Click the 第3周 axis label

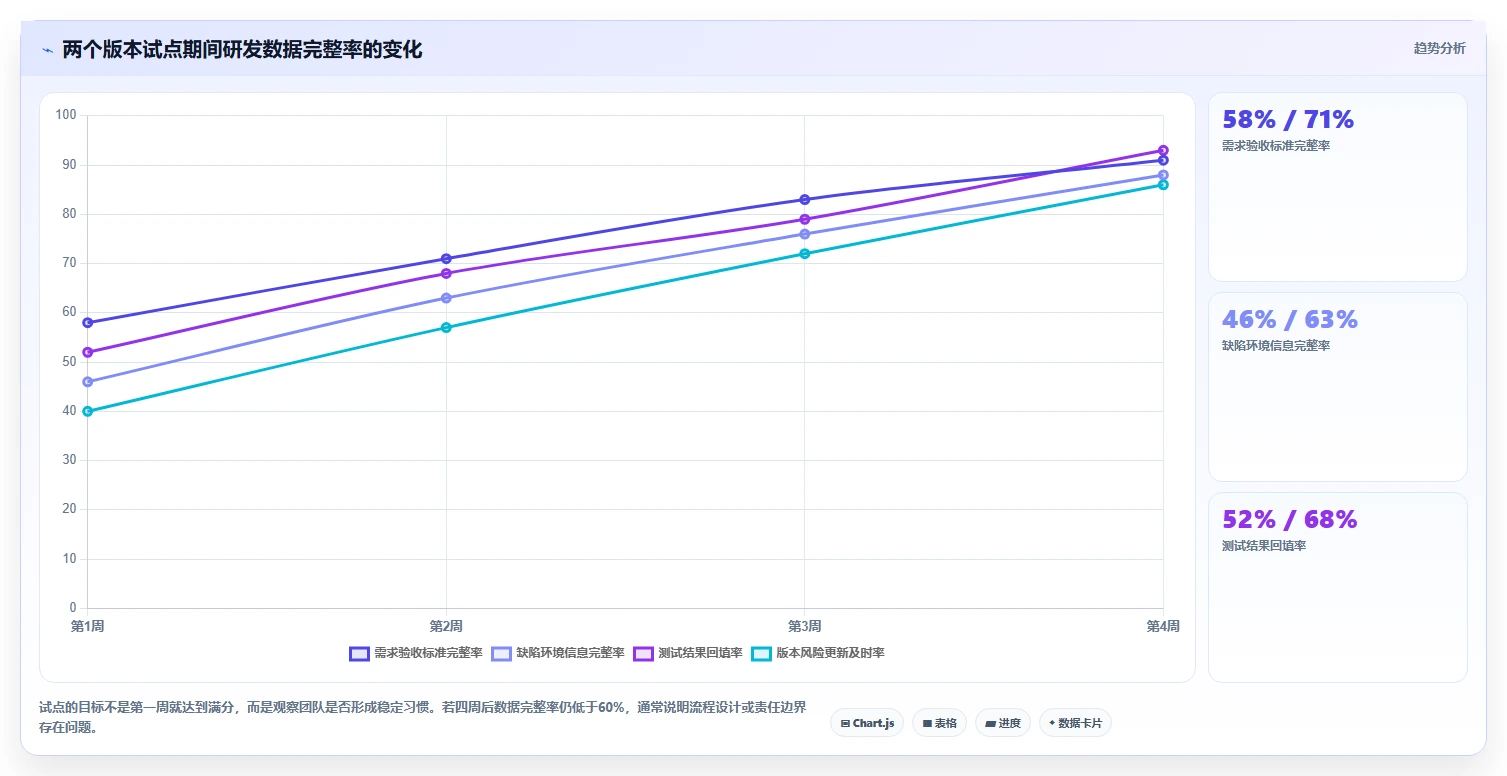805,627
